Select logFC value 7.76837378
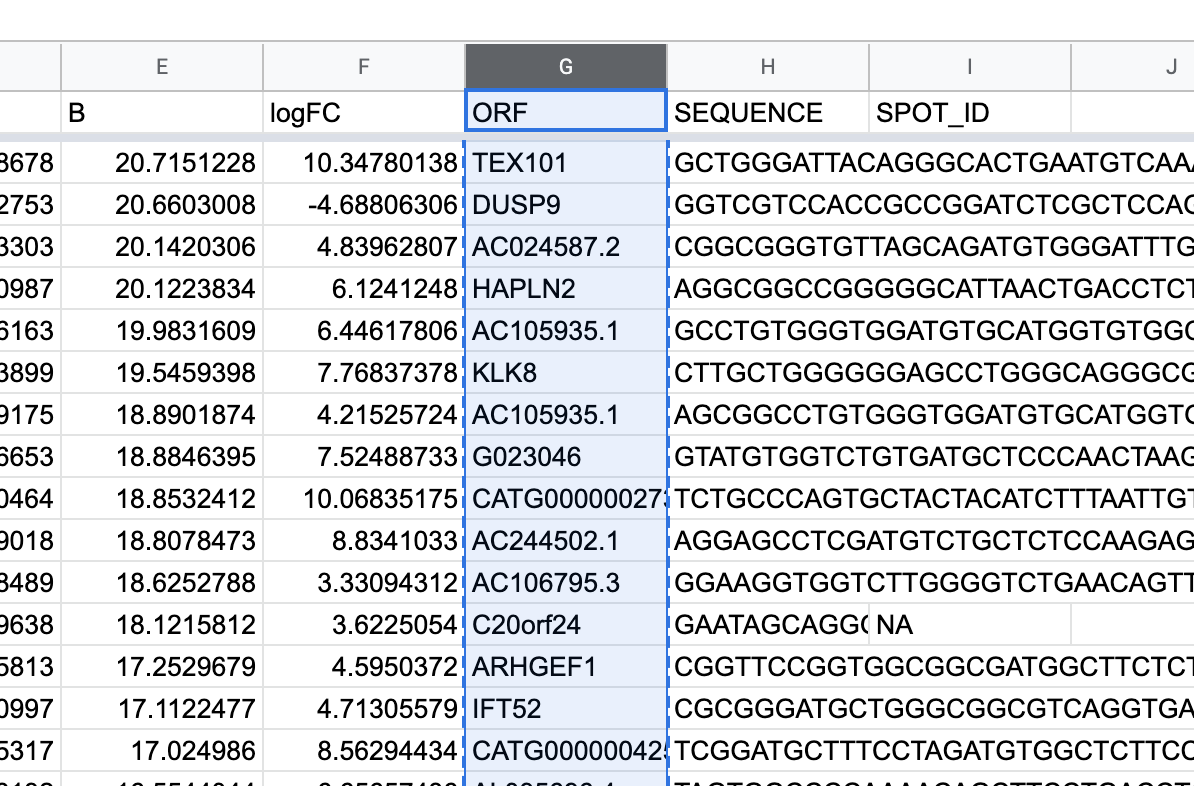The width and height of the screenshot is (1194, 786). pyautogui.click(x=364, y=372)
